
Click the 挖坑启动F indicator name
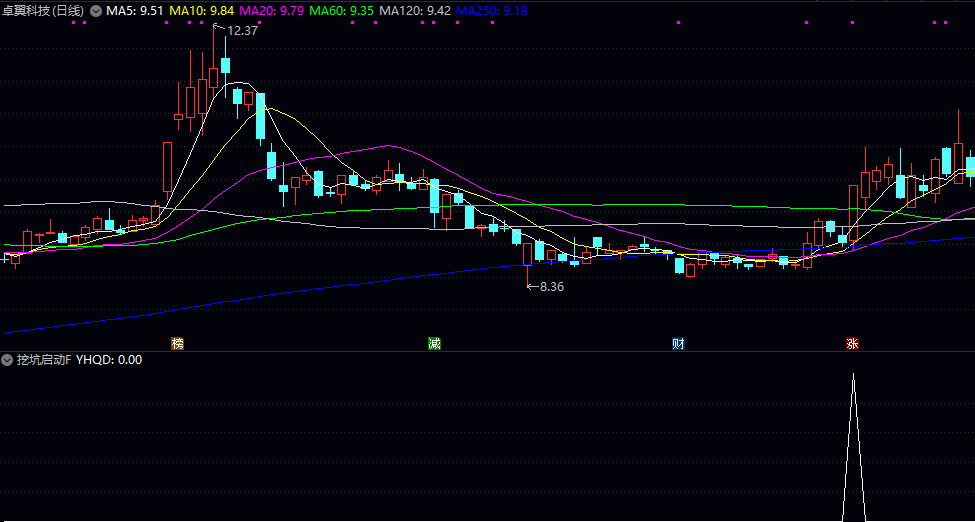click(x=44, y=360)
